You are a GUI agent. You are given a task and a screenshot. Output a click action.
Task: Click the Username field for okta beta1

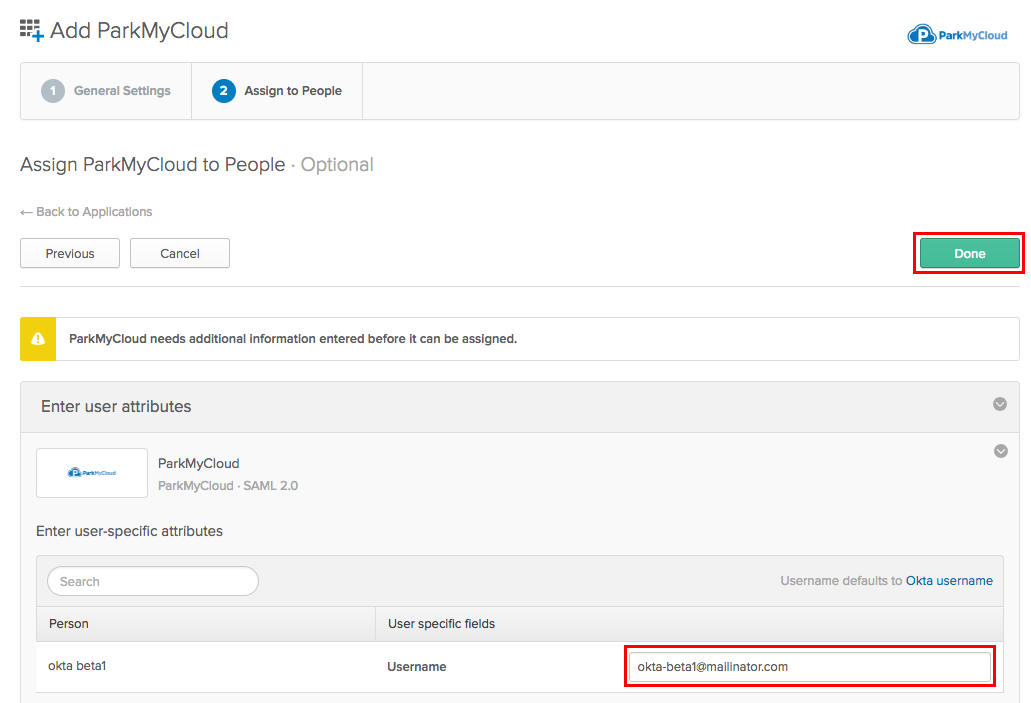(809, 666)
